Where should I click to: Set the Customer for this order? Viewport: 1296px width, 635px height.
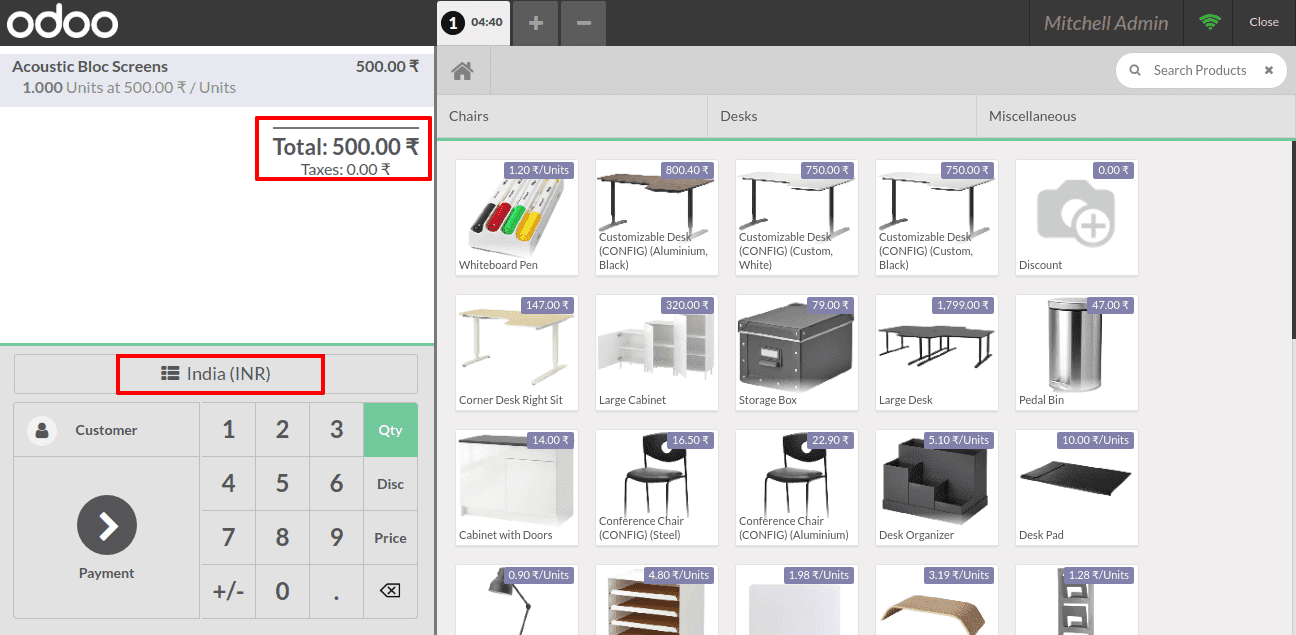point(107,430)
